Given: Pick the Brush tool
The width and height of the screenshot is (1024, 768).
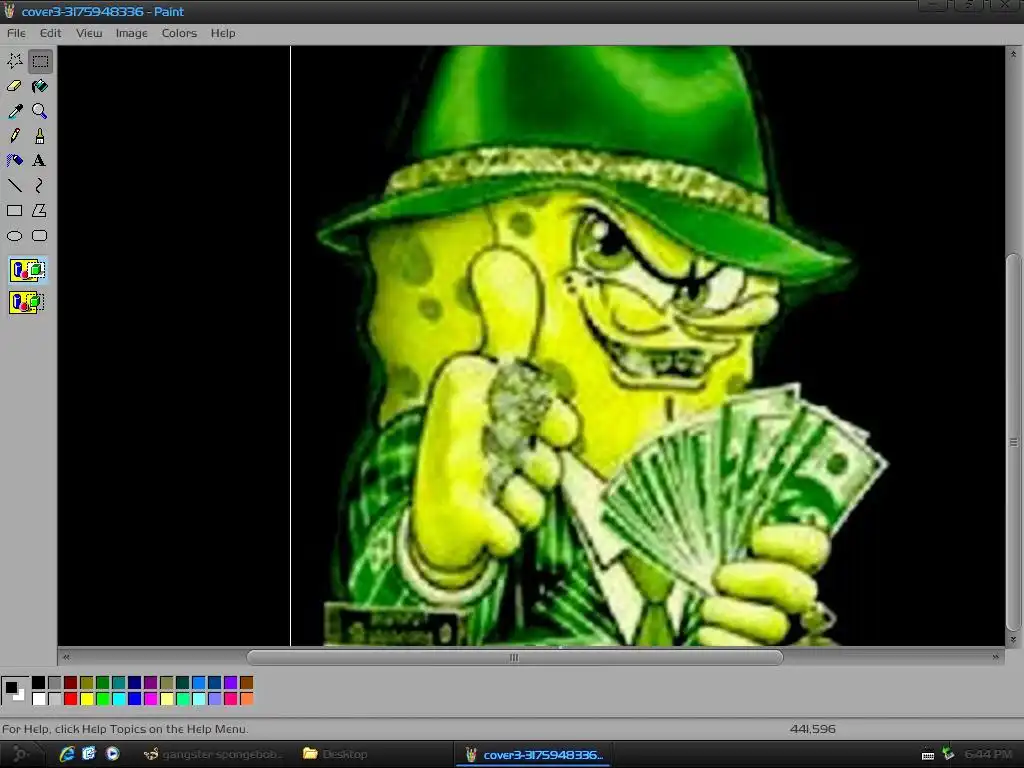Looking at the screenshot, I should 40,136.
